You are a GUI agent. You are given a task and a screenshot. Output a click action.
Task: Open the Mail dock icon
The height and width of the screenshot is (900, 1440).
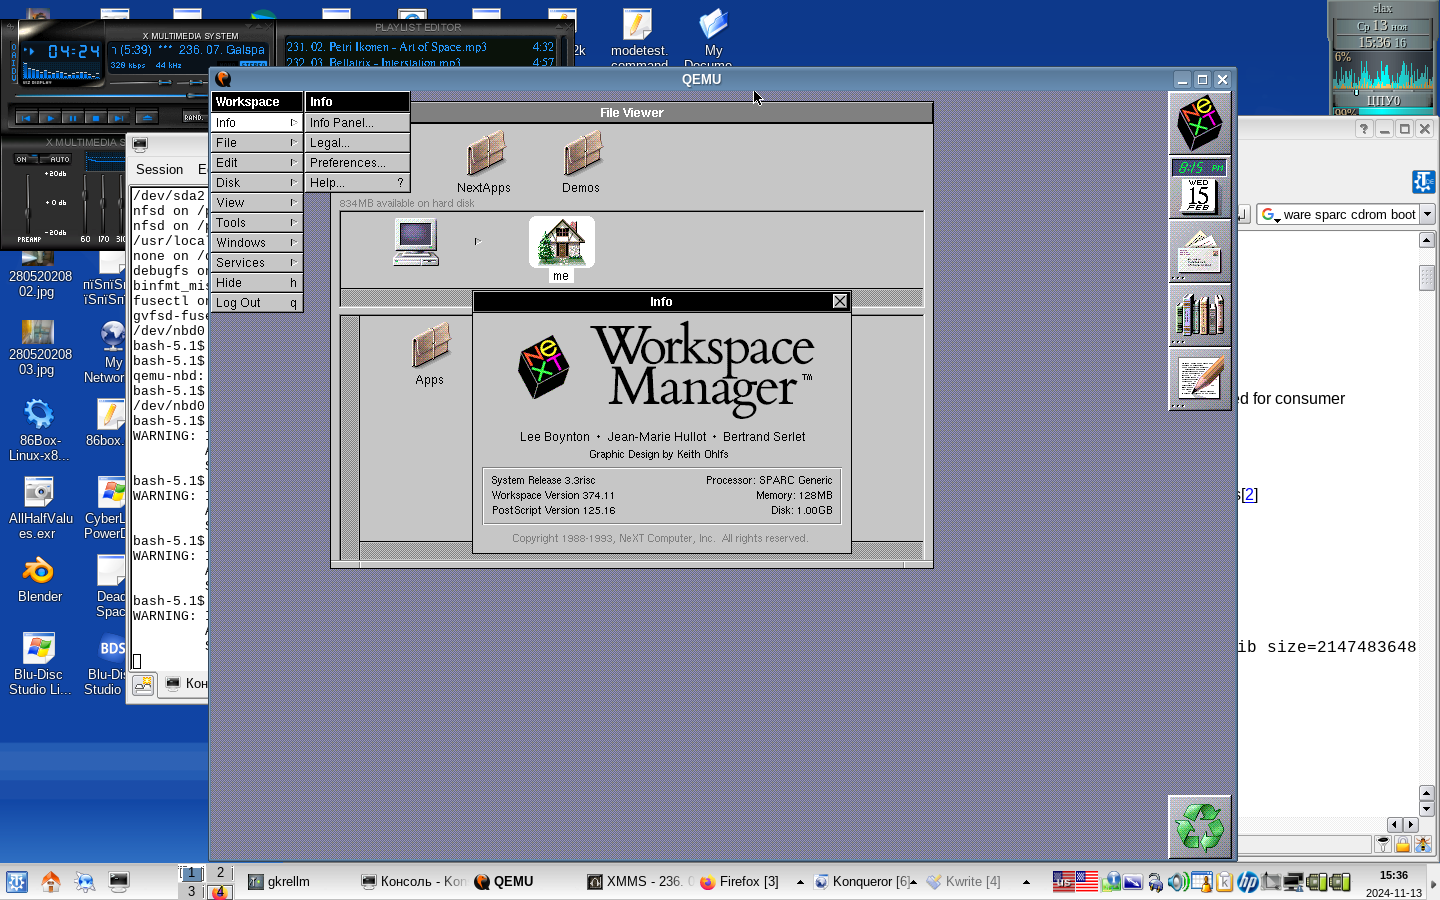(1199, 252)
